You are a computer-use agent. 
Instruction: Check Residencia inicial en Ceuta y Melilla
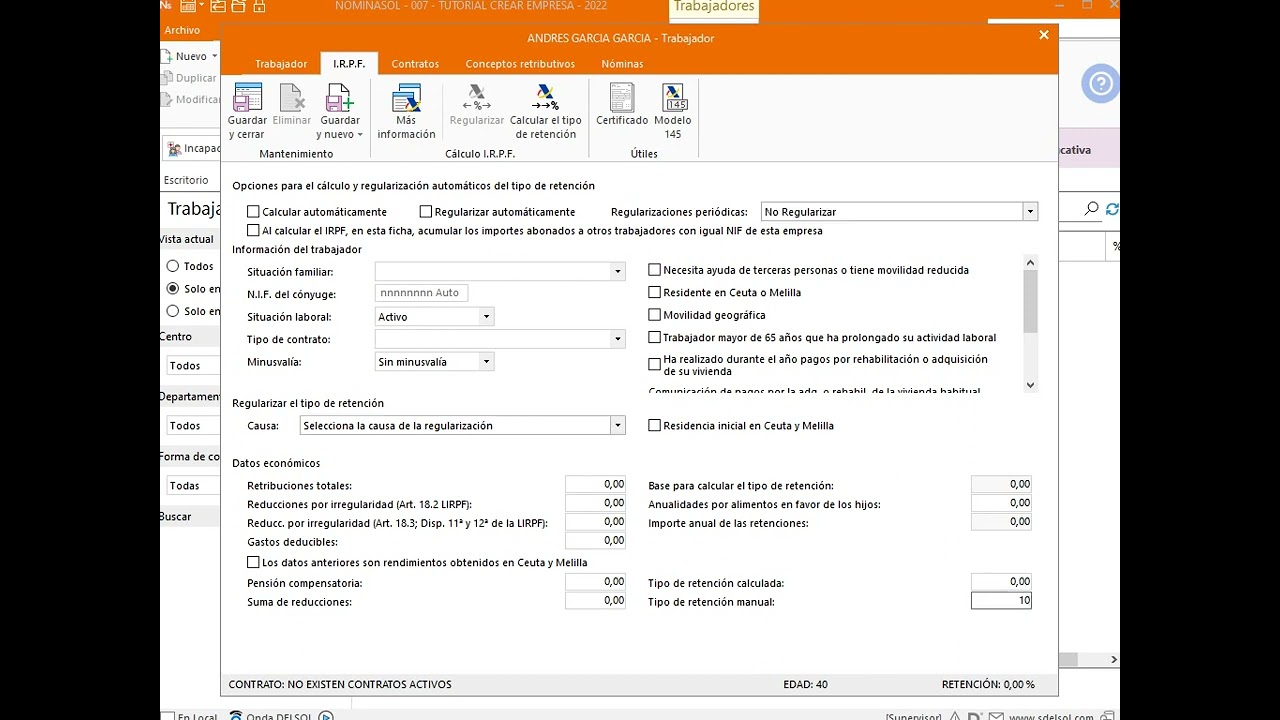click(x=655, y=425)
